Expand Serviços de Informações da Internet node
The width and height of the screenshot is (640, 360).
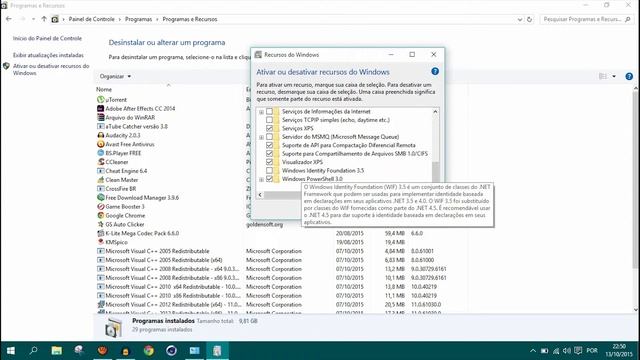(261, 112)
